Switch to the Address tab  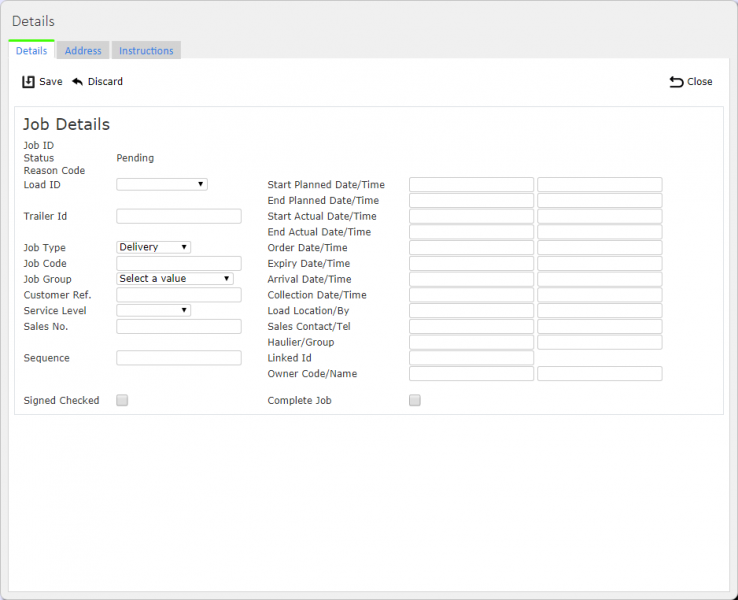[83, 51]
